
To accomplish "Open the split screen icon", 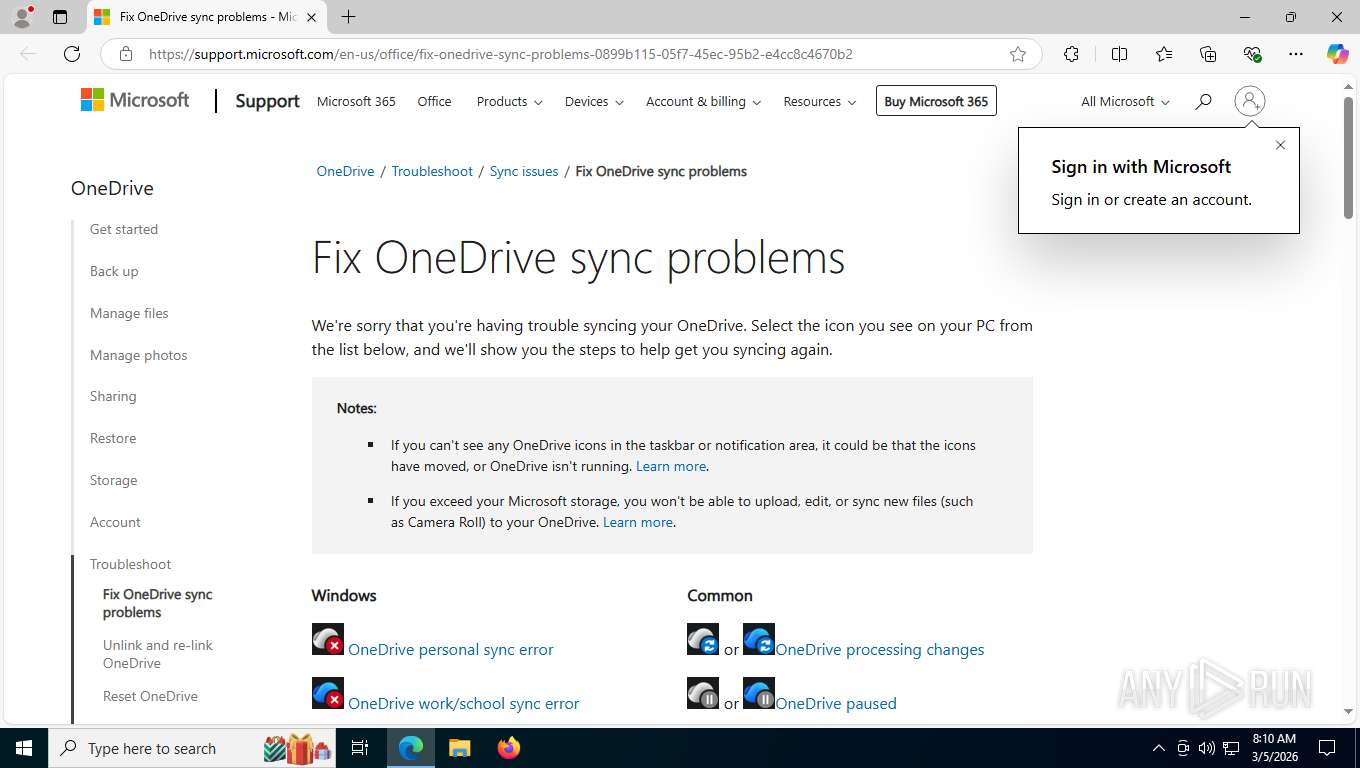I will [1120, 54].
